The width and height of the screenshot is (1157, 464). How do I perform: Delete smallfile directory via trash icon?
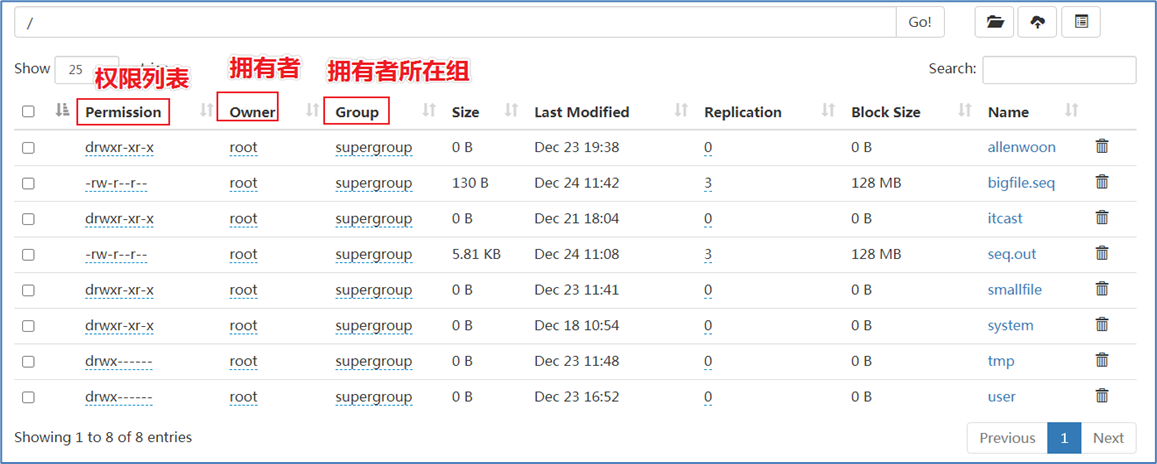[1102, 288]
